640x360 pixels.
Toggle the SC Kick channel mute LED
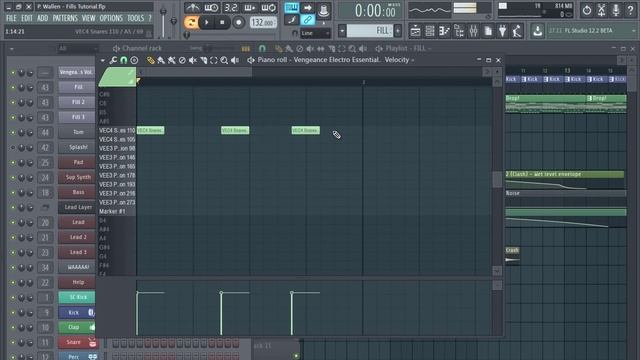point(13,298)
